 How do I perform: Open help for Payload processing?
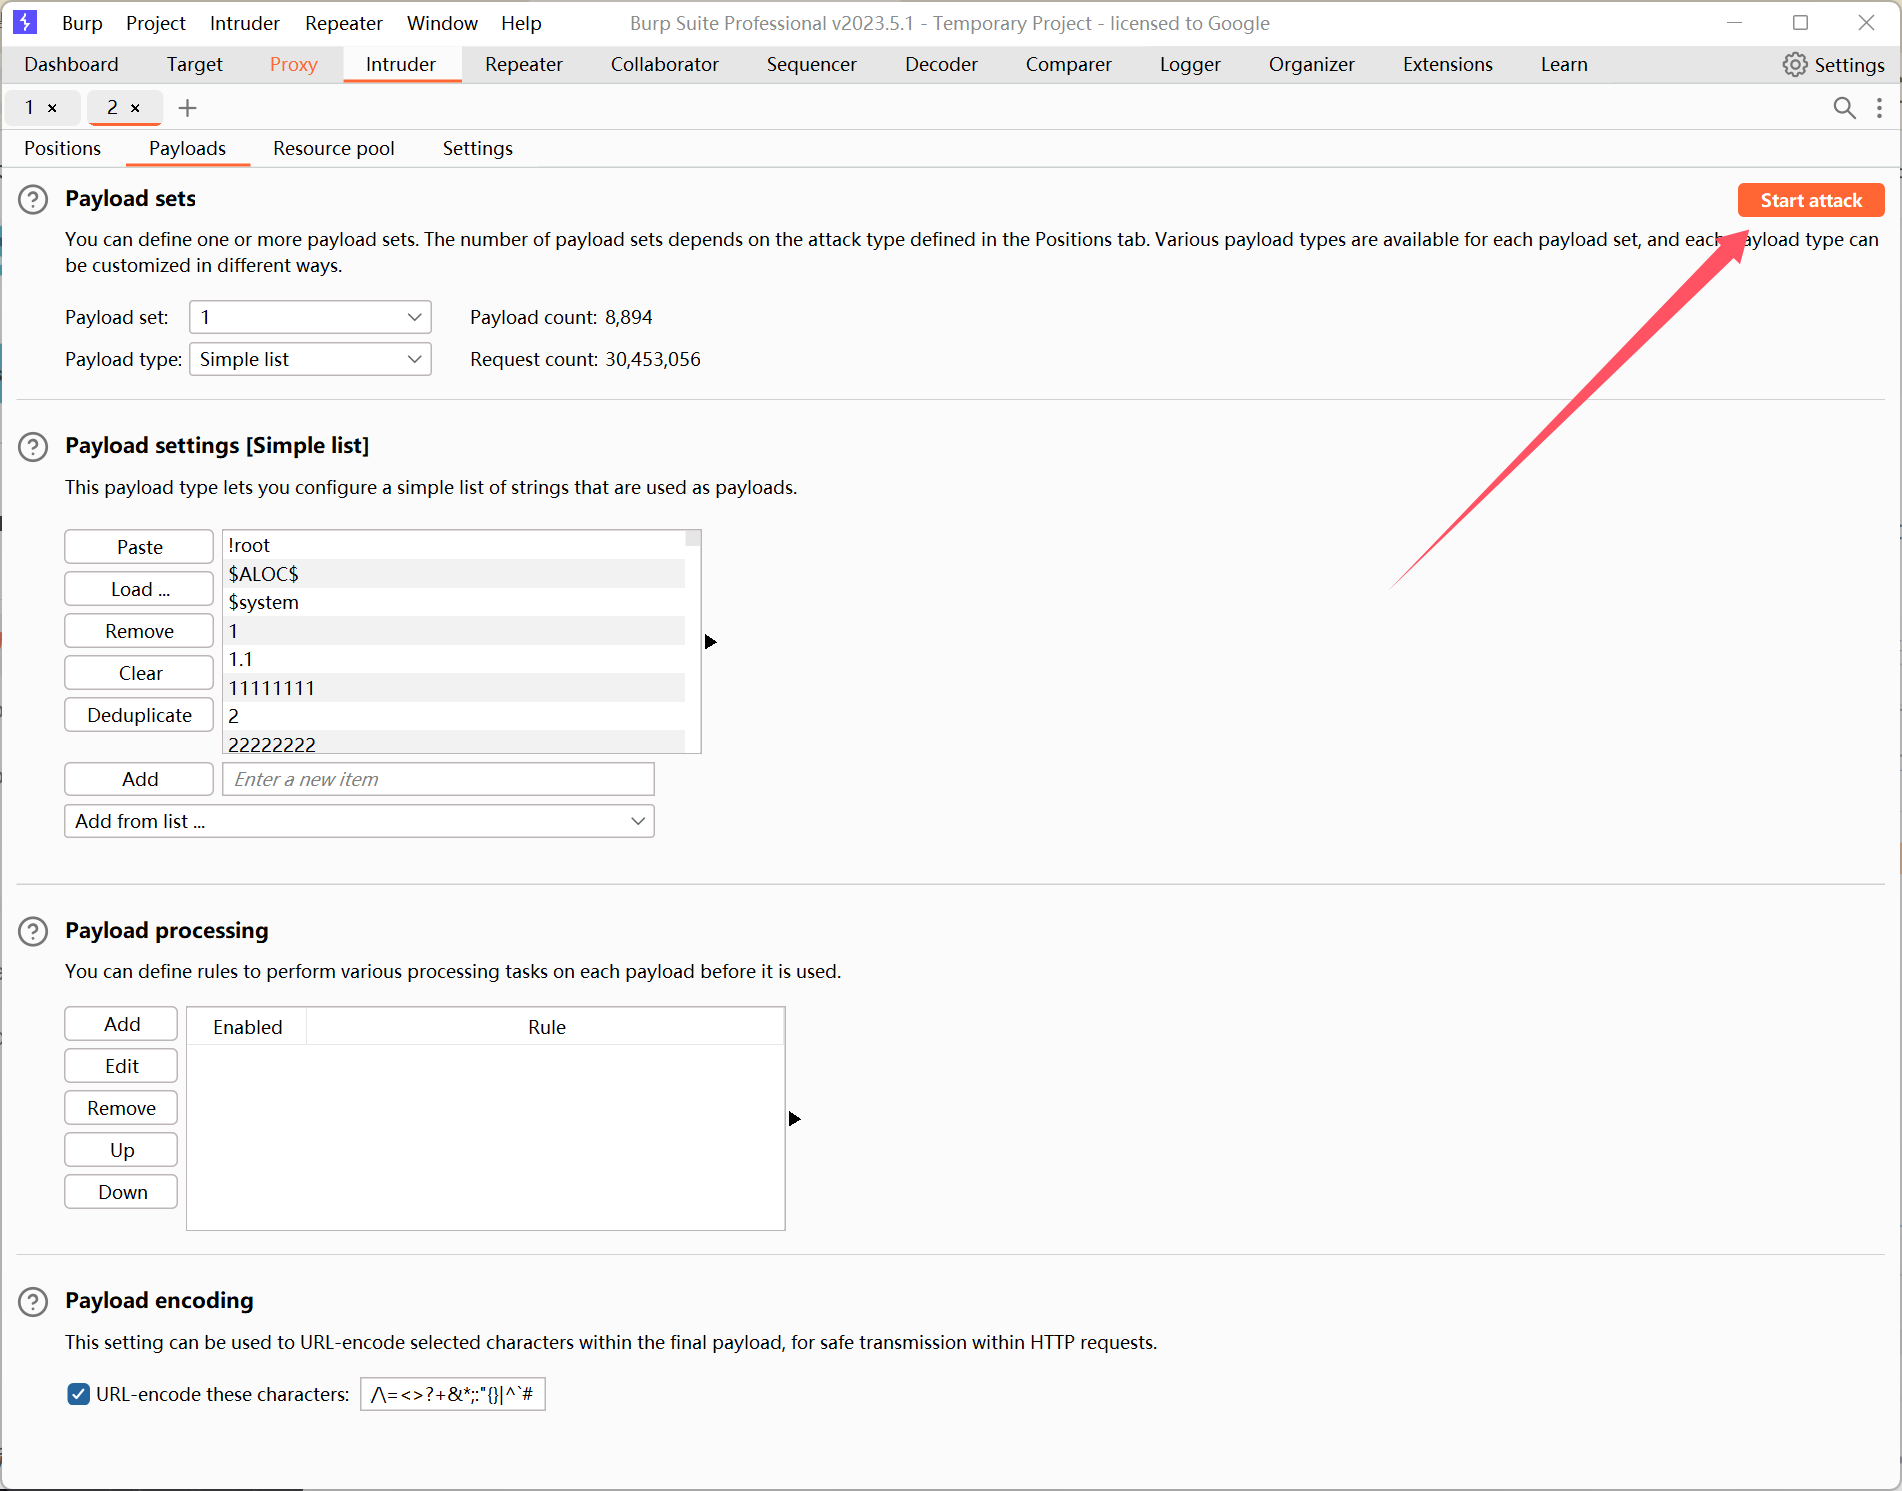33,932
